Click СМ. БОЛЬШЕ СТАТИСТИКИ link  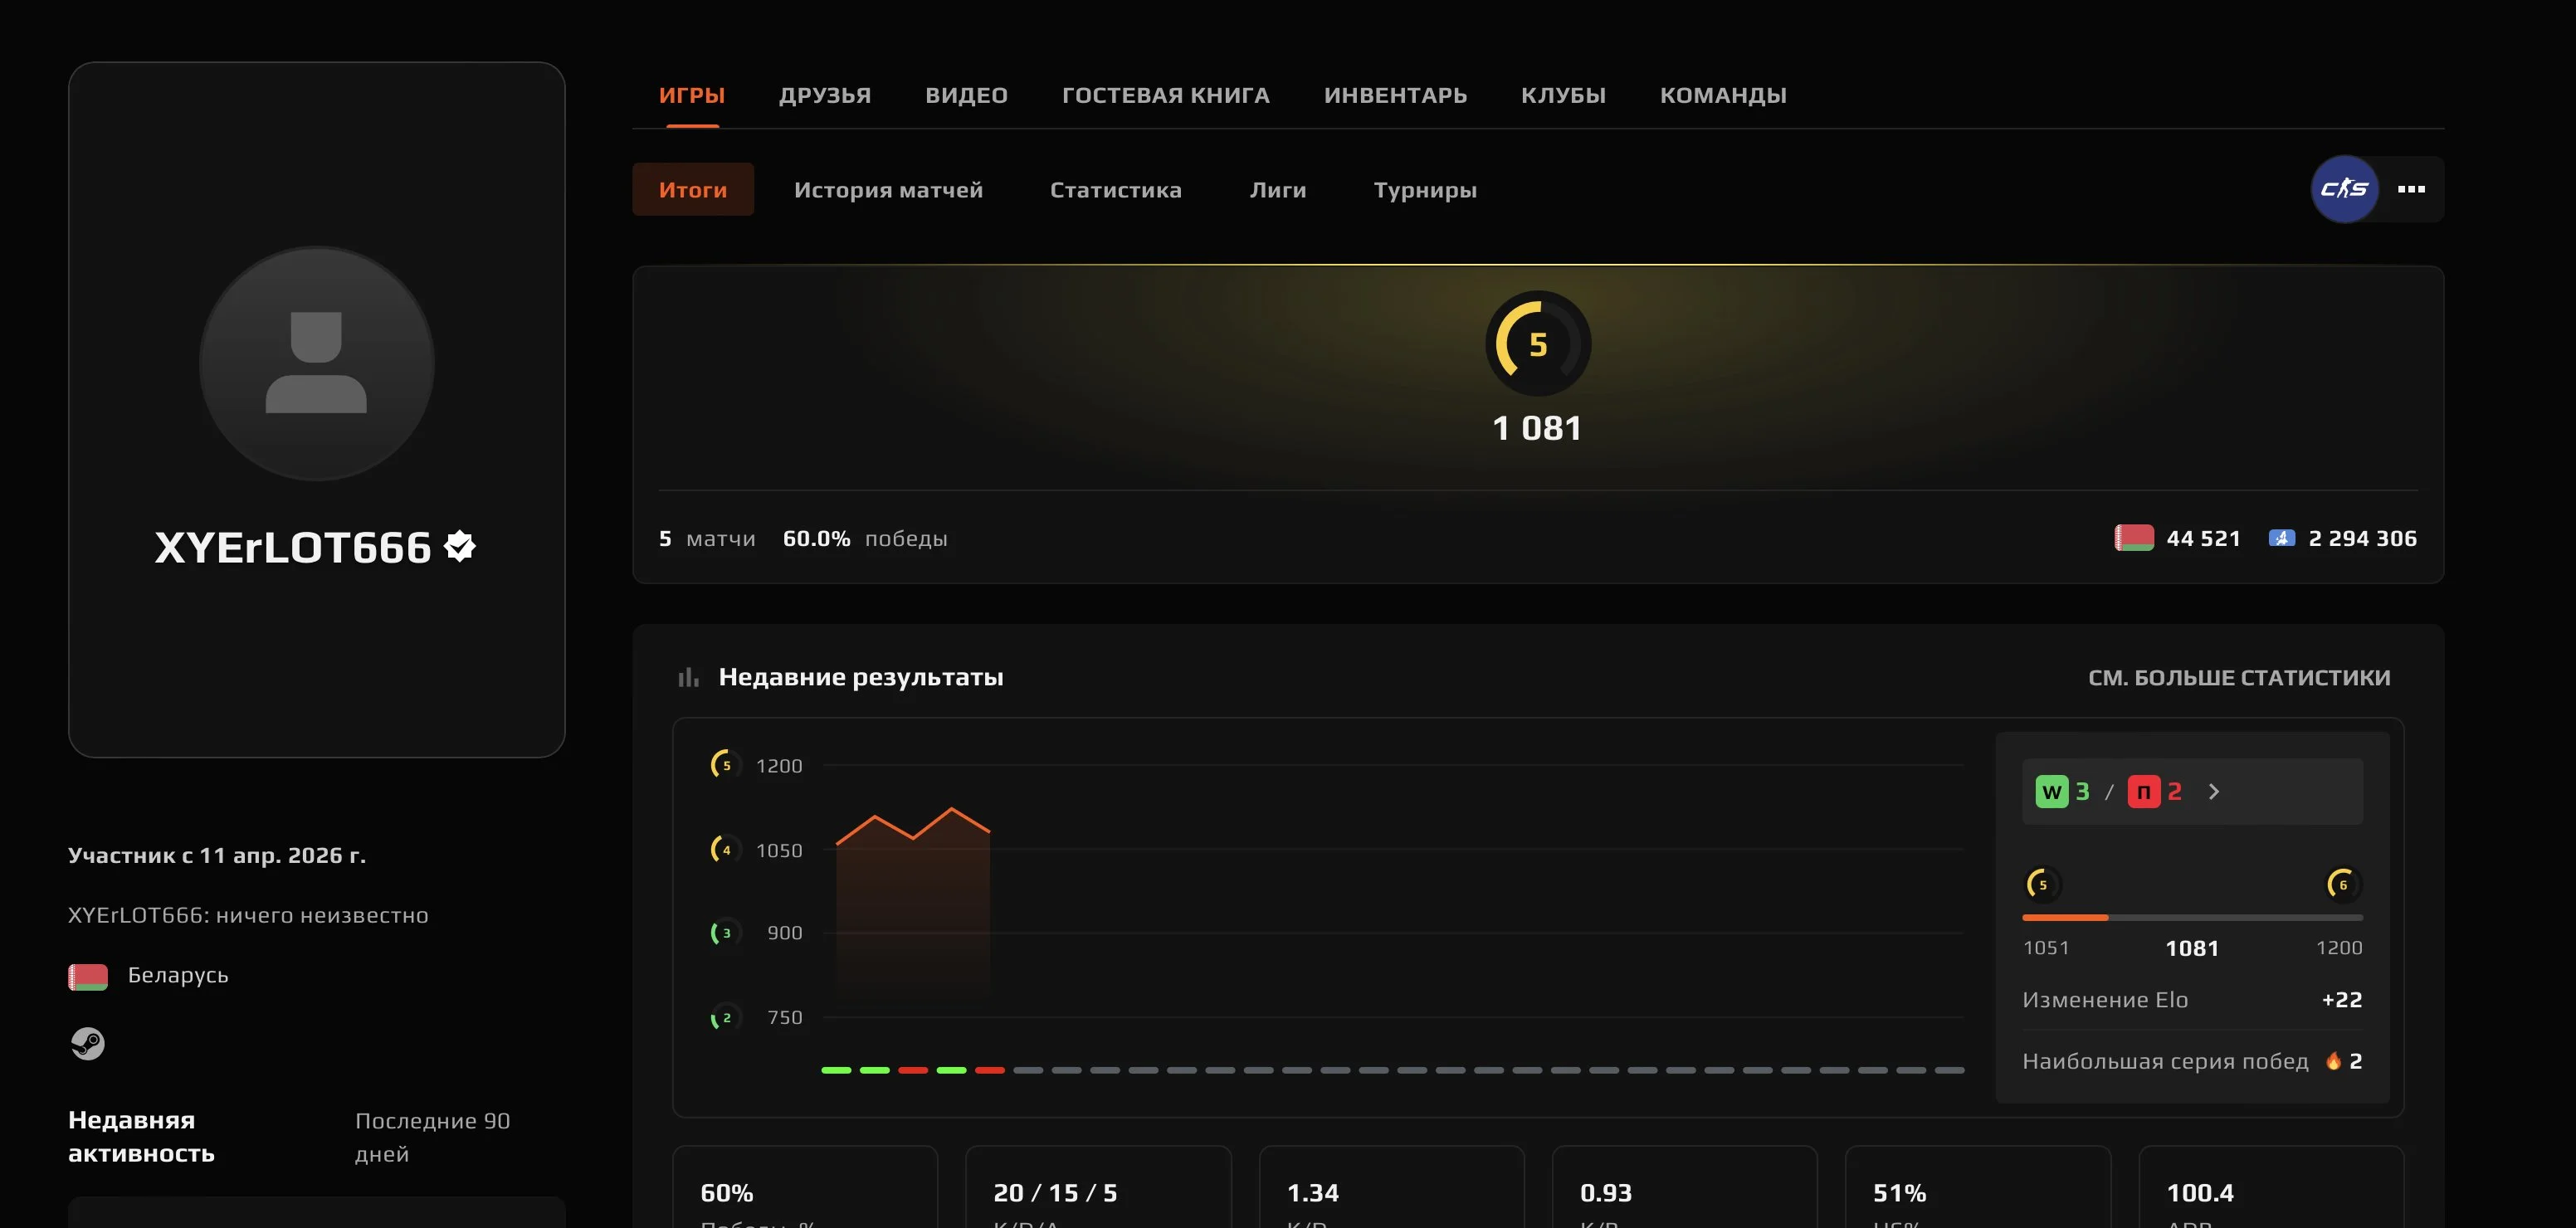tap(2238, 678)
